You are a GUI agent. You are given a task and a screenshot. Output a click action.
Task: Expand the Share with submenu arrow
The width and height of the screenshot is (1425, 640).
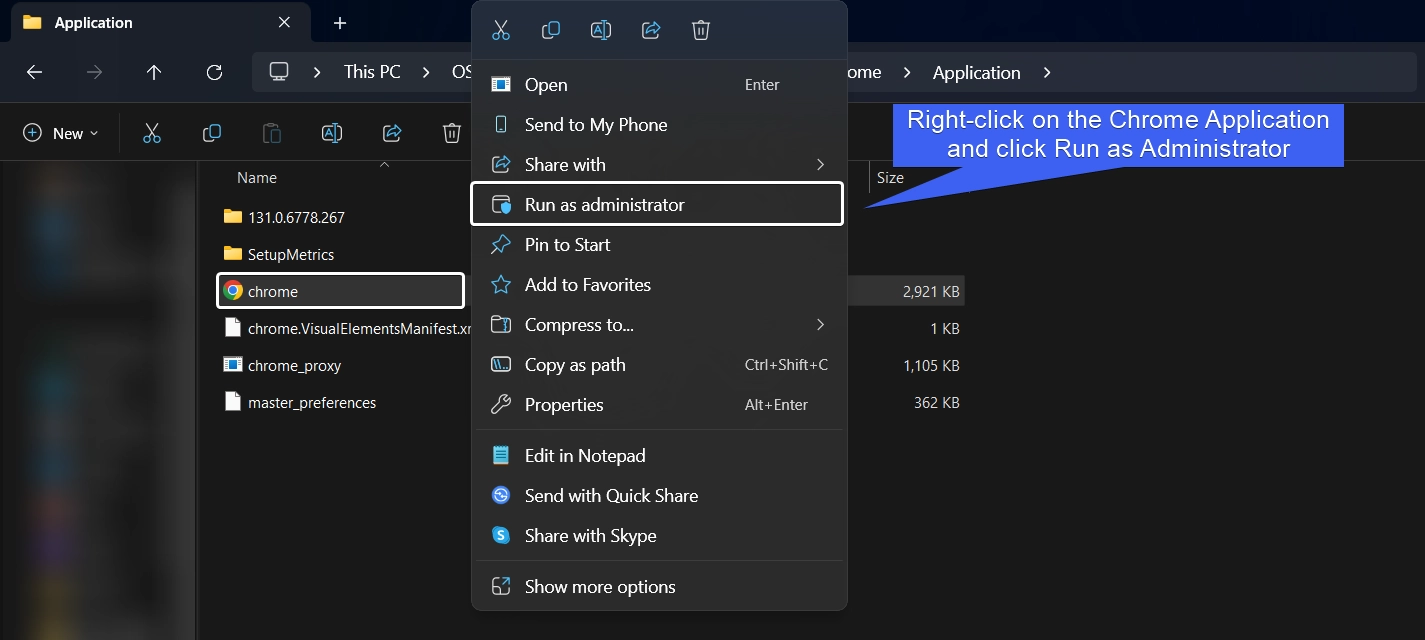[820, 164]
